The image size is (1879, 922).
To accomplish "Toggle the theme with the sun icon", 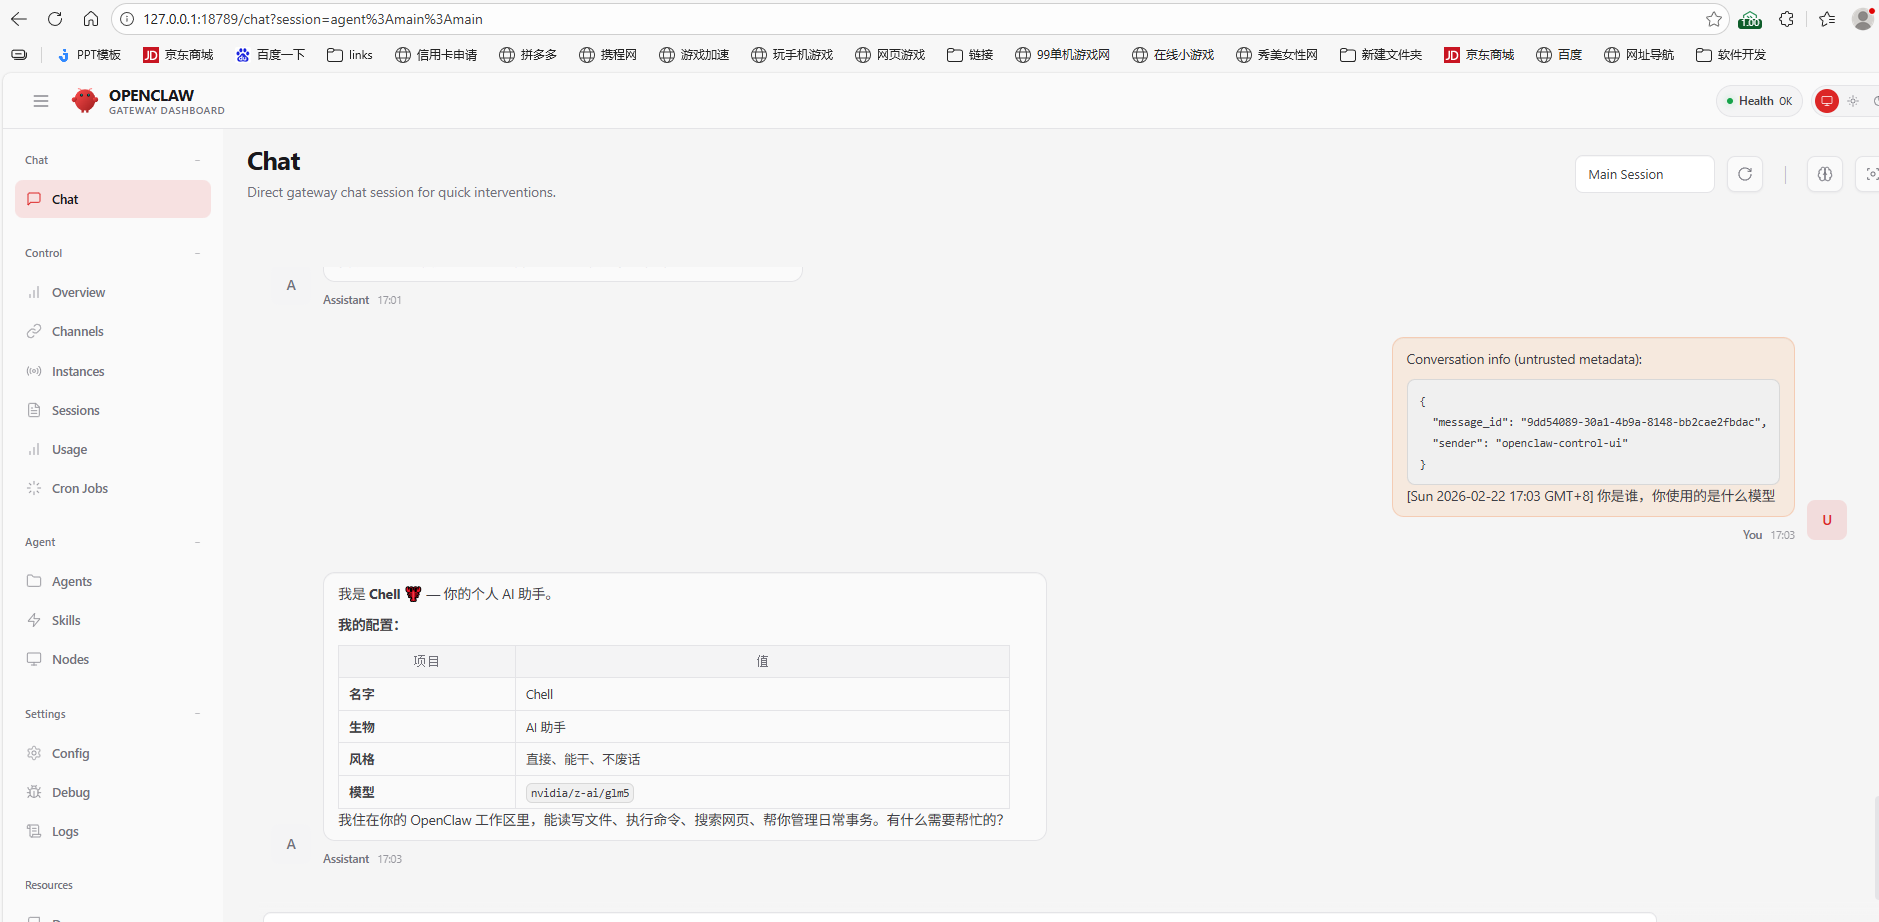I will [1854, 100].
